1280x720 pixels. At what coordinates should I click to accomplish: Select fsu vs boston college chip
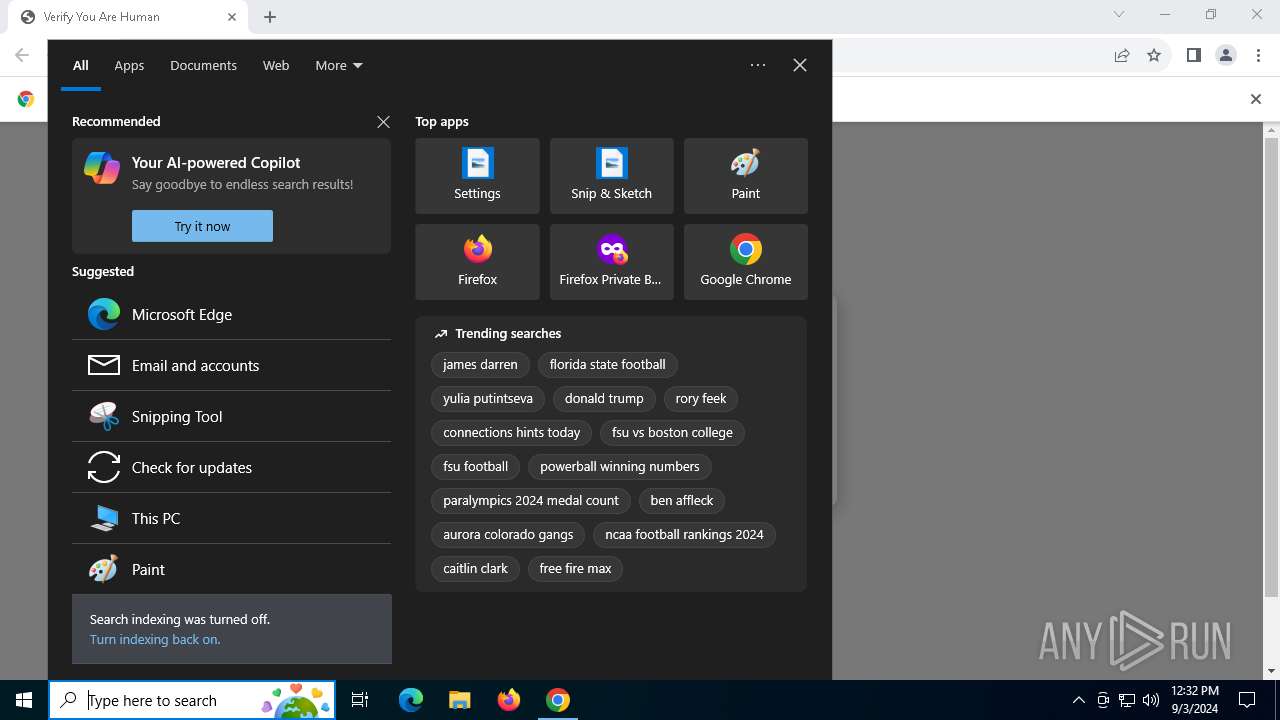672,433
